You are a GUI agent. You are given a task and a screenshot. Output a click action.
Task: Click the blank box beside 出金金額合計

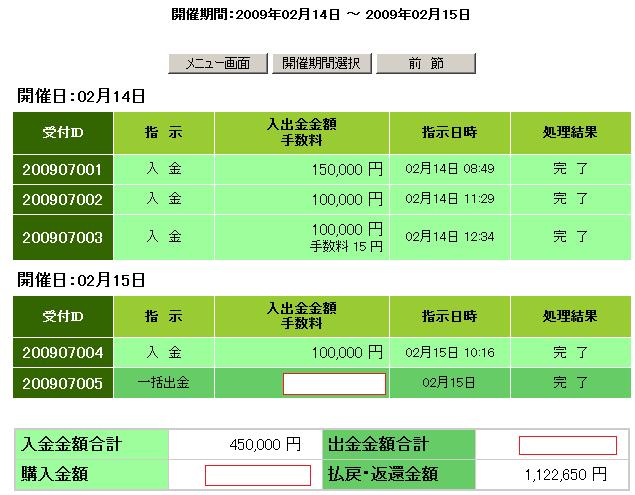click(x=568, y=446)
